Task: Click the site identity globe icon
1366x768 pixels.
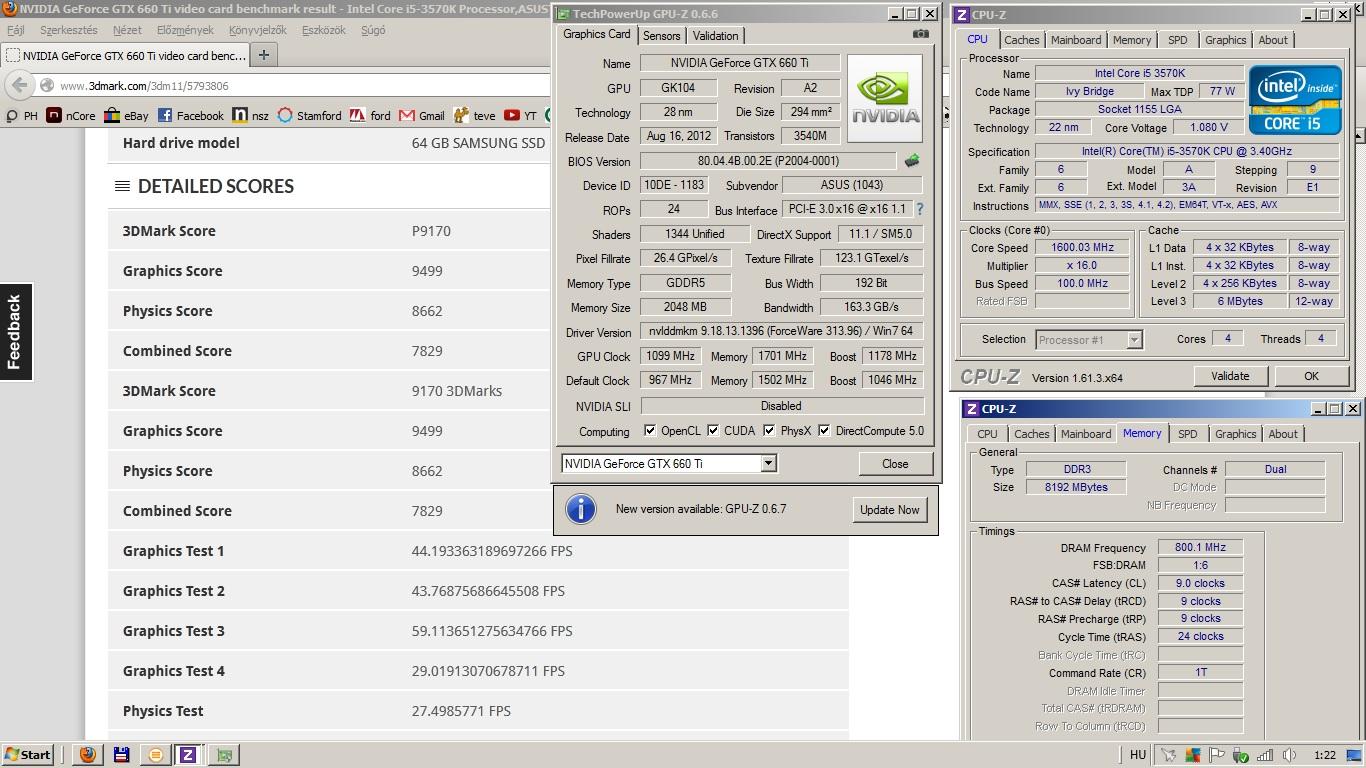Action: click(46, 86)
